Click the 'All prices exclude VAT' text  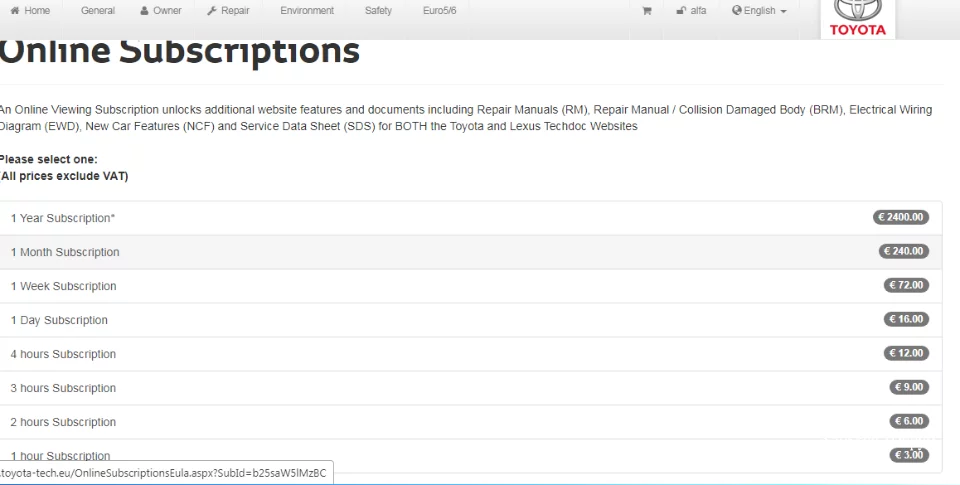64,176
